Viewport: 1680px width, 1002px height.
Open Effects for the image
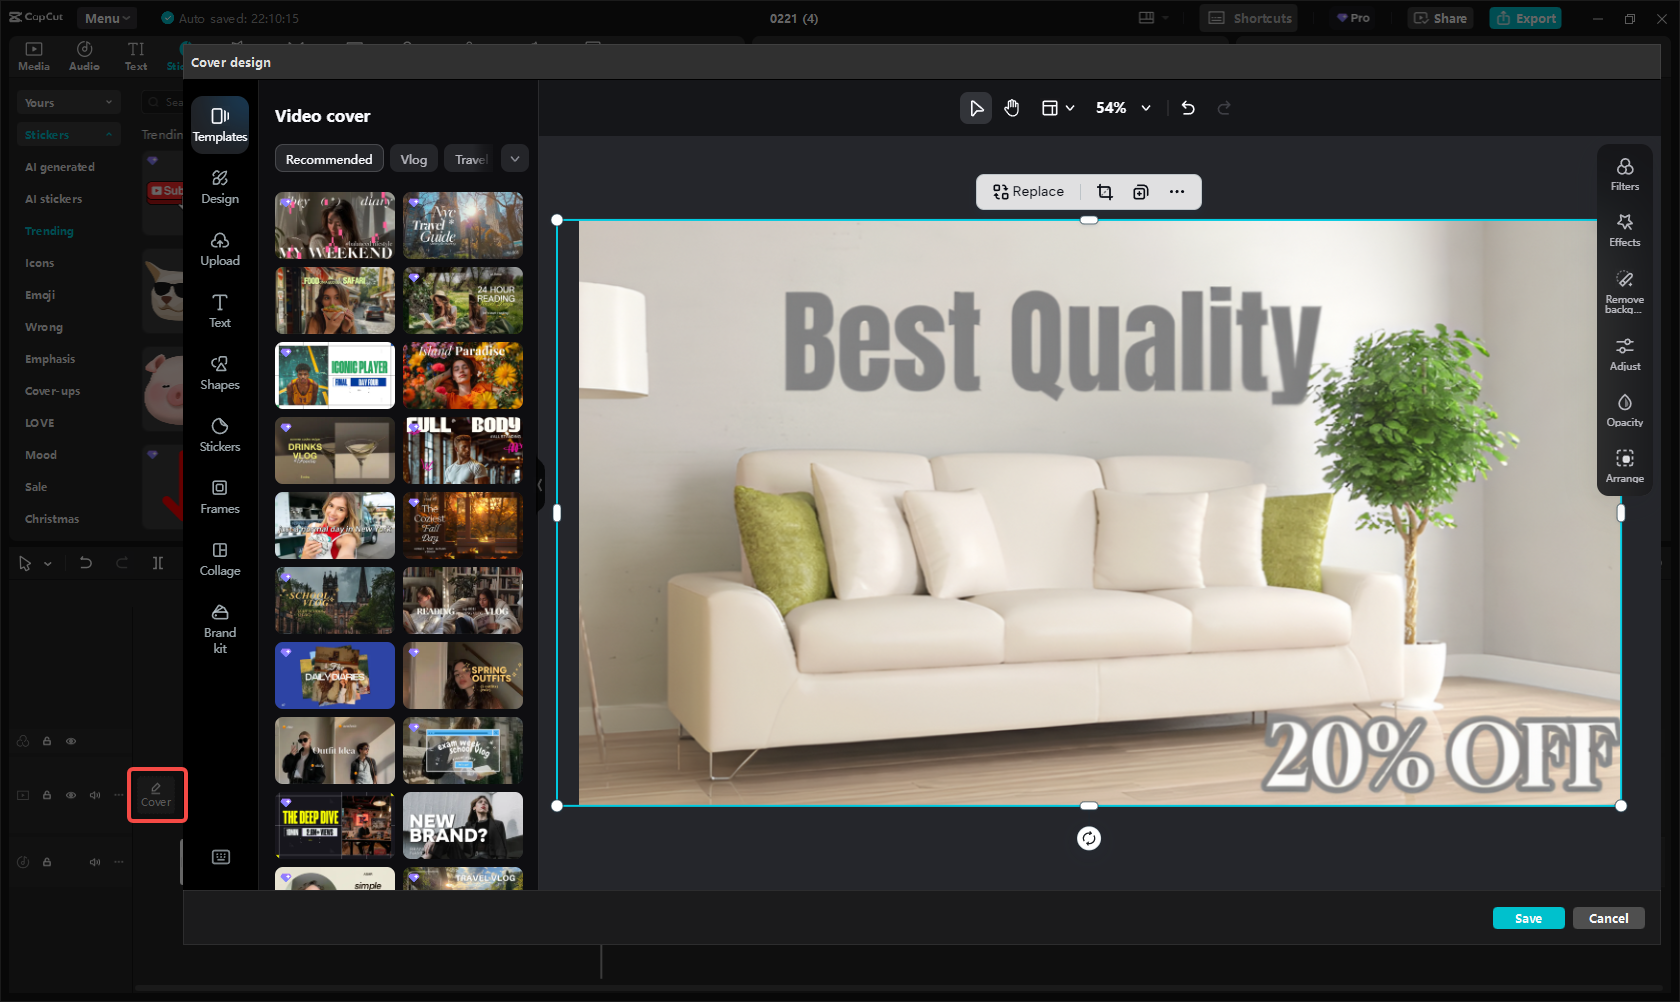[x=1625, y=230]
